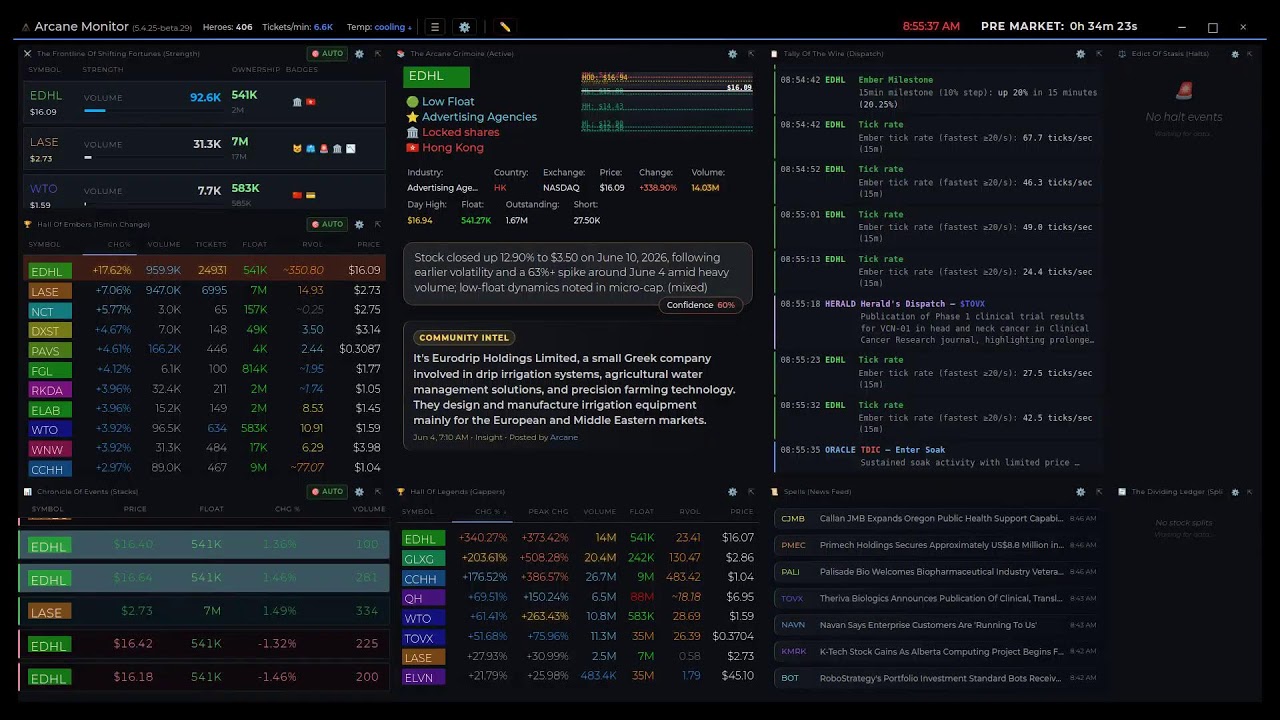Click the Low Float tag in Arcane Grimoire
The image size is (1280, 720).
click(440, 101)
